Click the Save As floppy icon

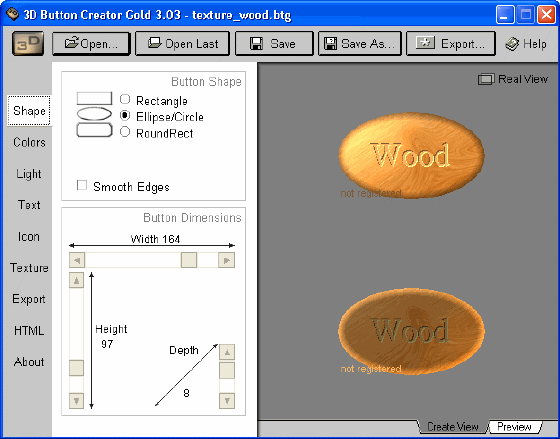point(331,44)
